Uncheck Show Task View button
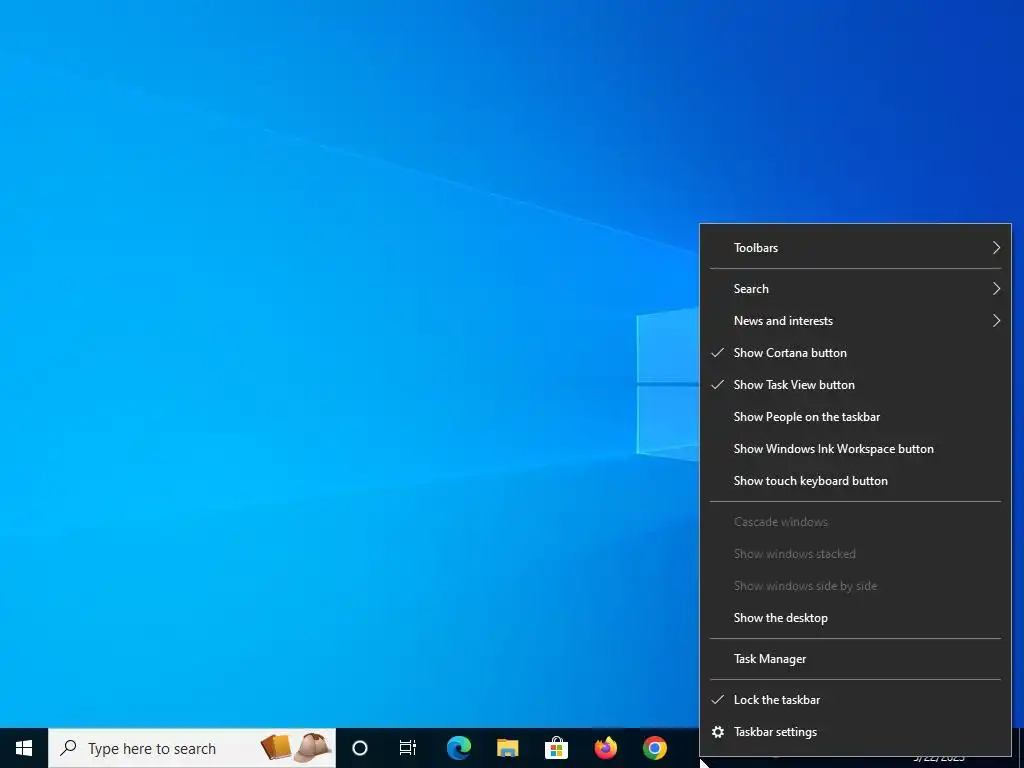The image size is (1024, 768). click(x=855, y=385)
